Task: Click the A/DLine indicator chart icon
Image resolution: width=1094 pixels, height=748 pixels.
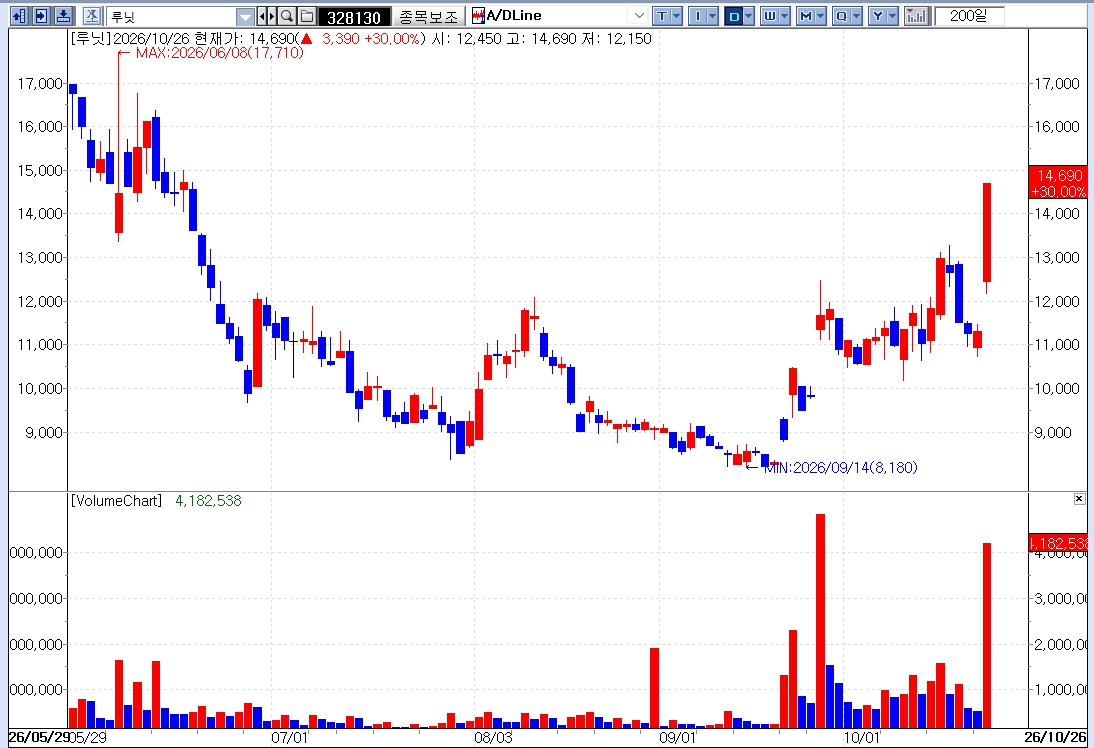Action: click(x=478, y=15)
